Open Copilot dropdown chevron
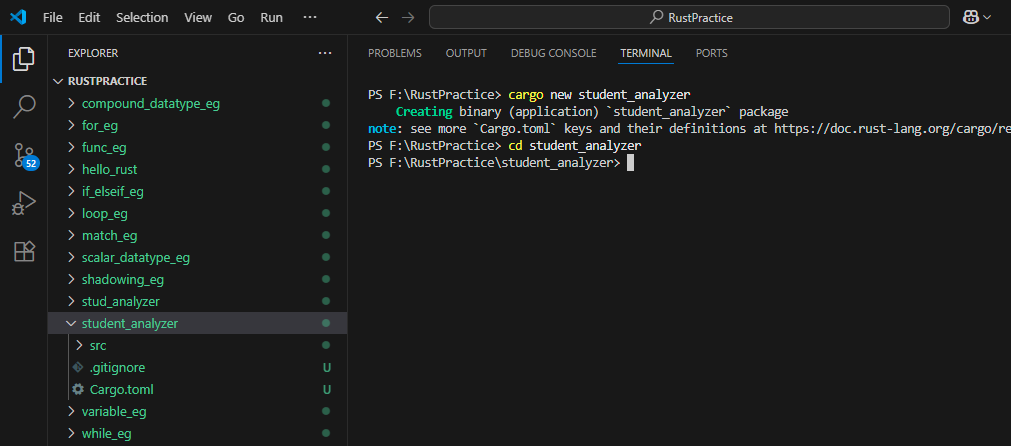1011x446 pixels. 986,17
